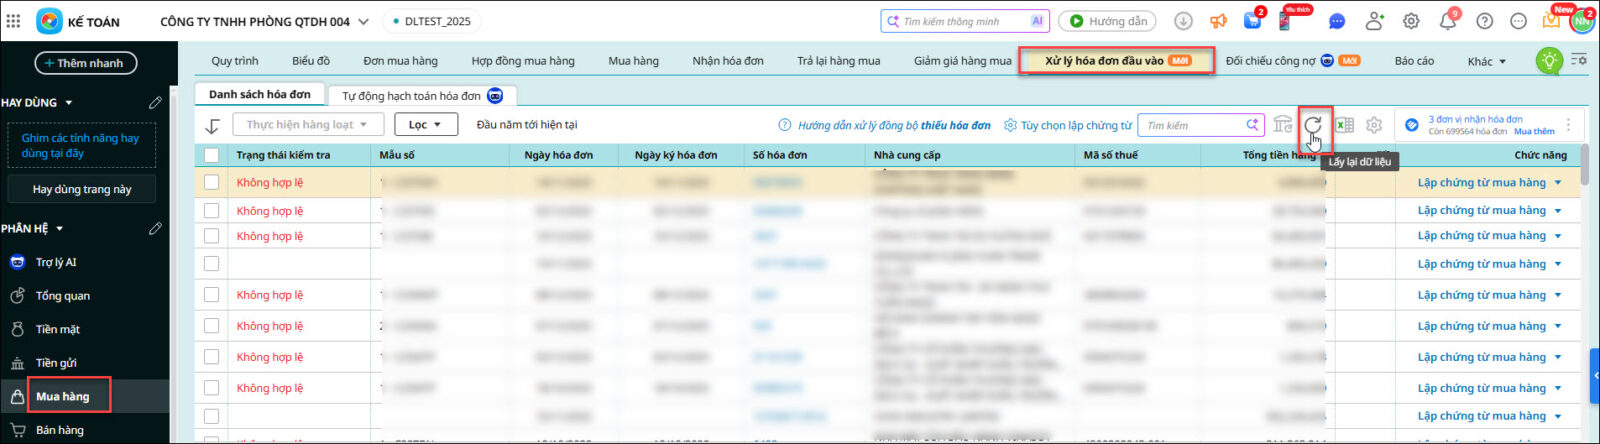Image resolution: width=1600 pixels, height=444 pixels.
Task: Open the Lọc filter dropdown
Action: (x=425, y=125)
